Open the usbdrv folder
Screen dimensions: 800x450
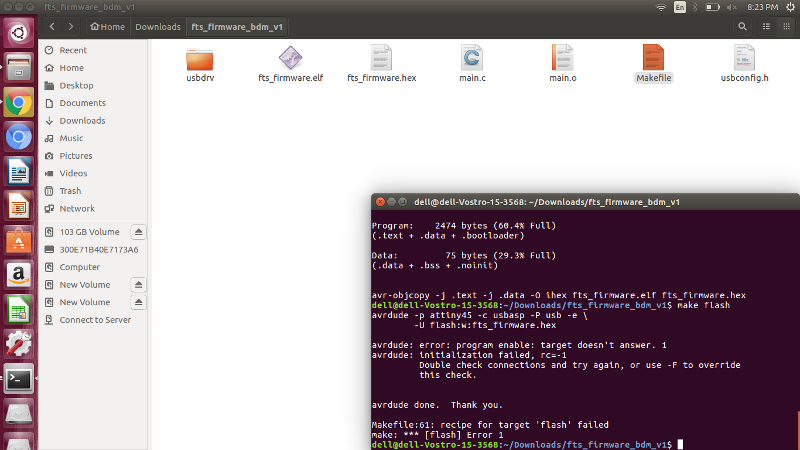(x=199, y=59)
